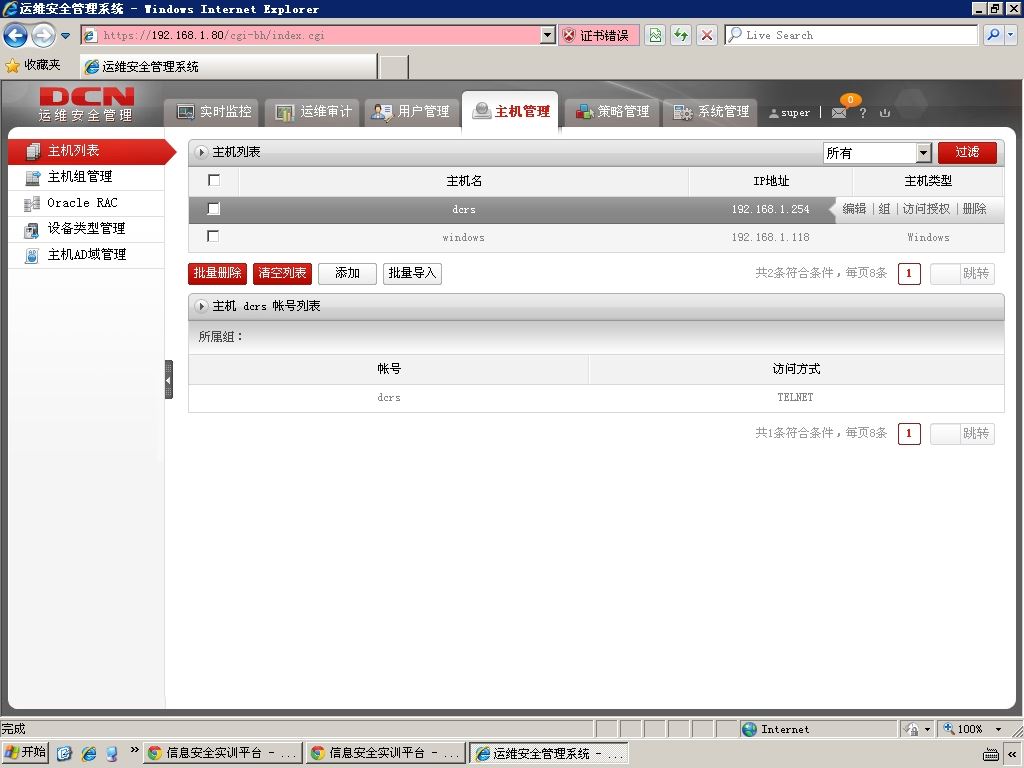Click host list page jump input

coord(945,274)
